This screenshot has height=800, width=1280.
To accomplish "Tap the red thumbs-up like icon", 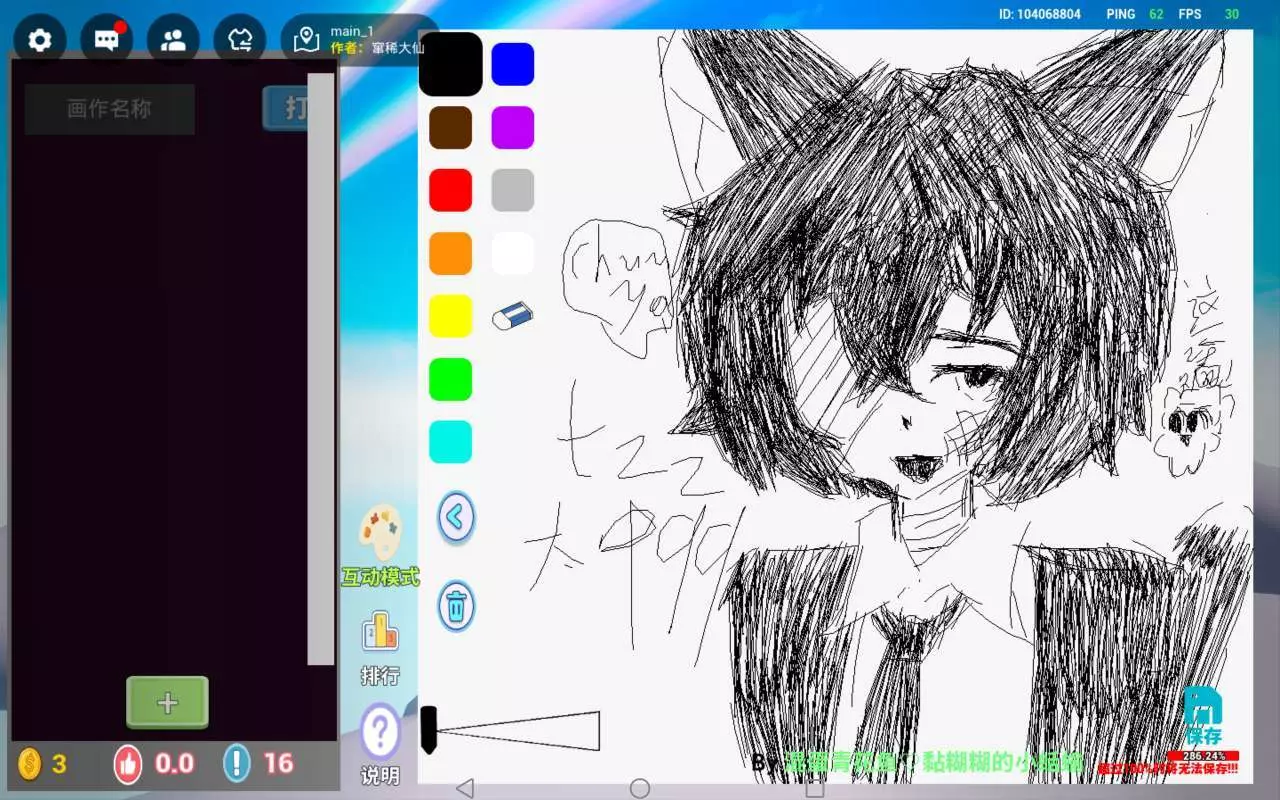I will pos(128,764).
